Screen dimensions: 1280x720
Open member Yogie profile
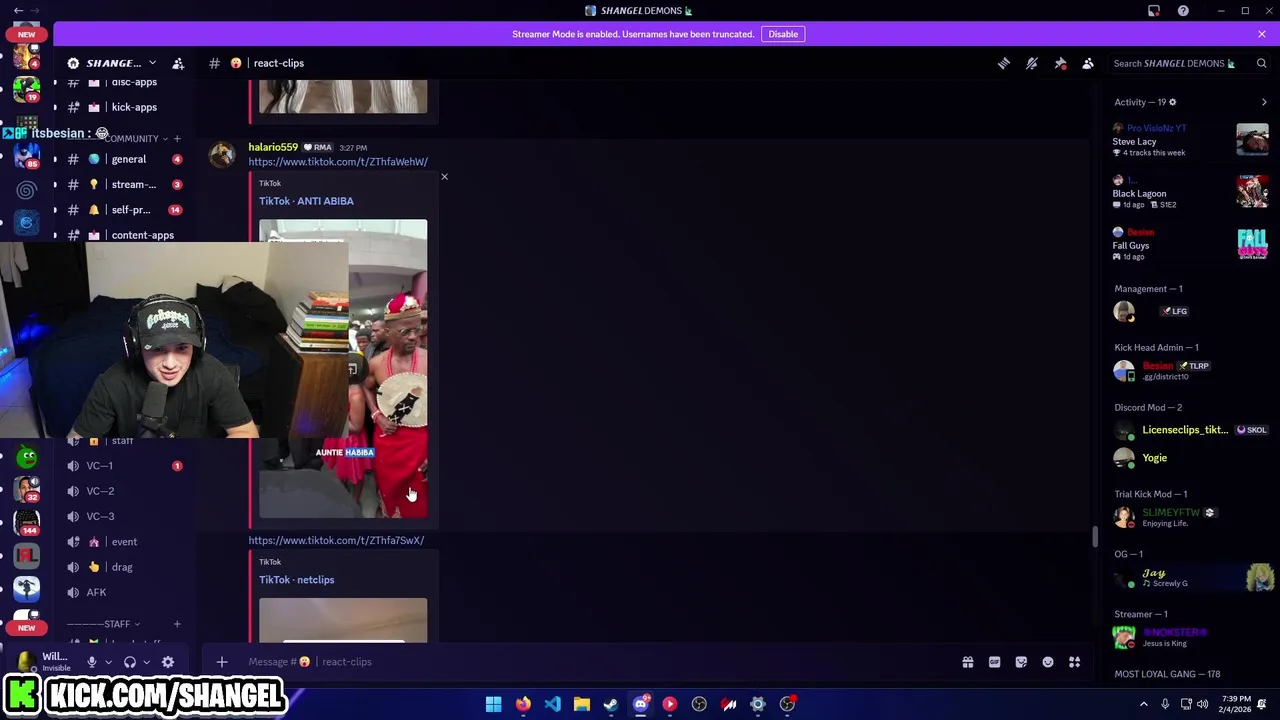coord(1190,458)
